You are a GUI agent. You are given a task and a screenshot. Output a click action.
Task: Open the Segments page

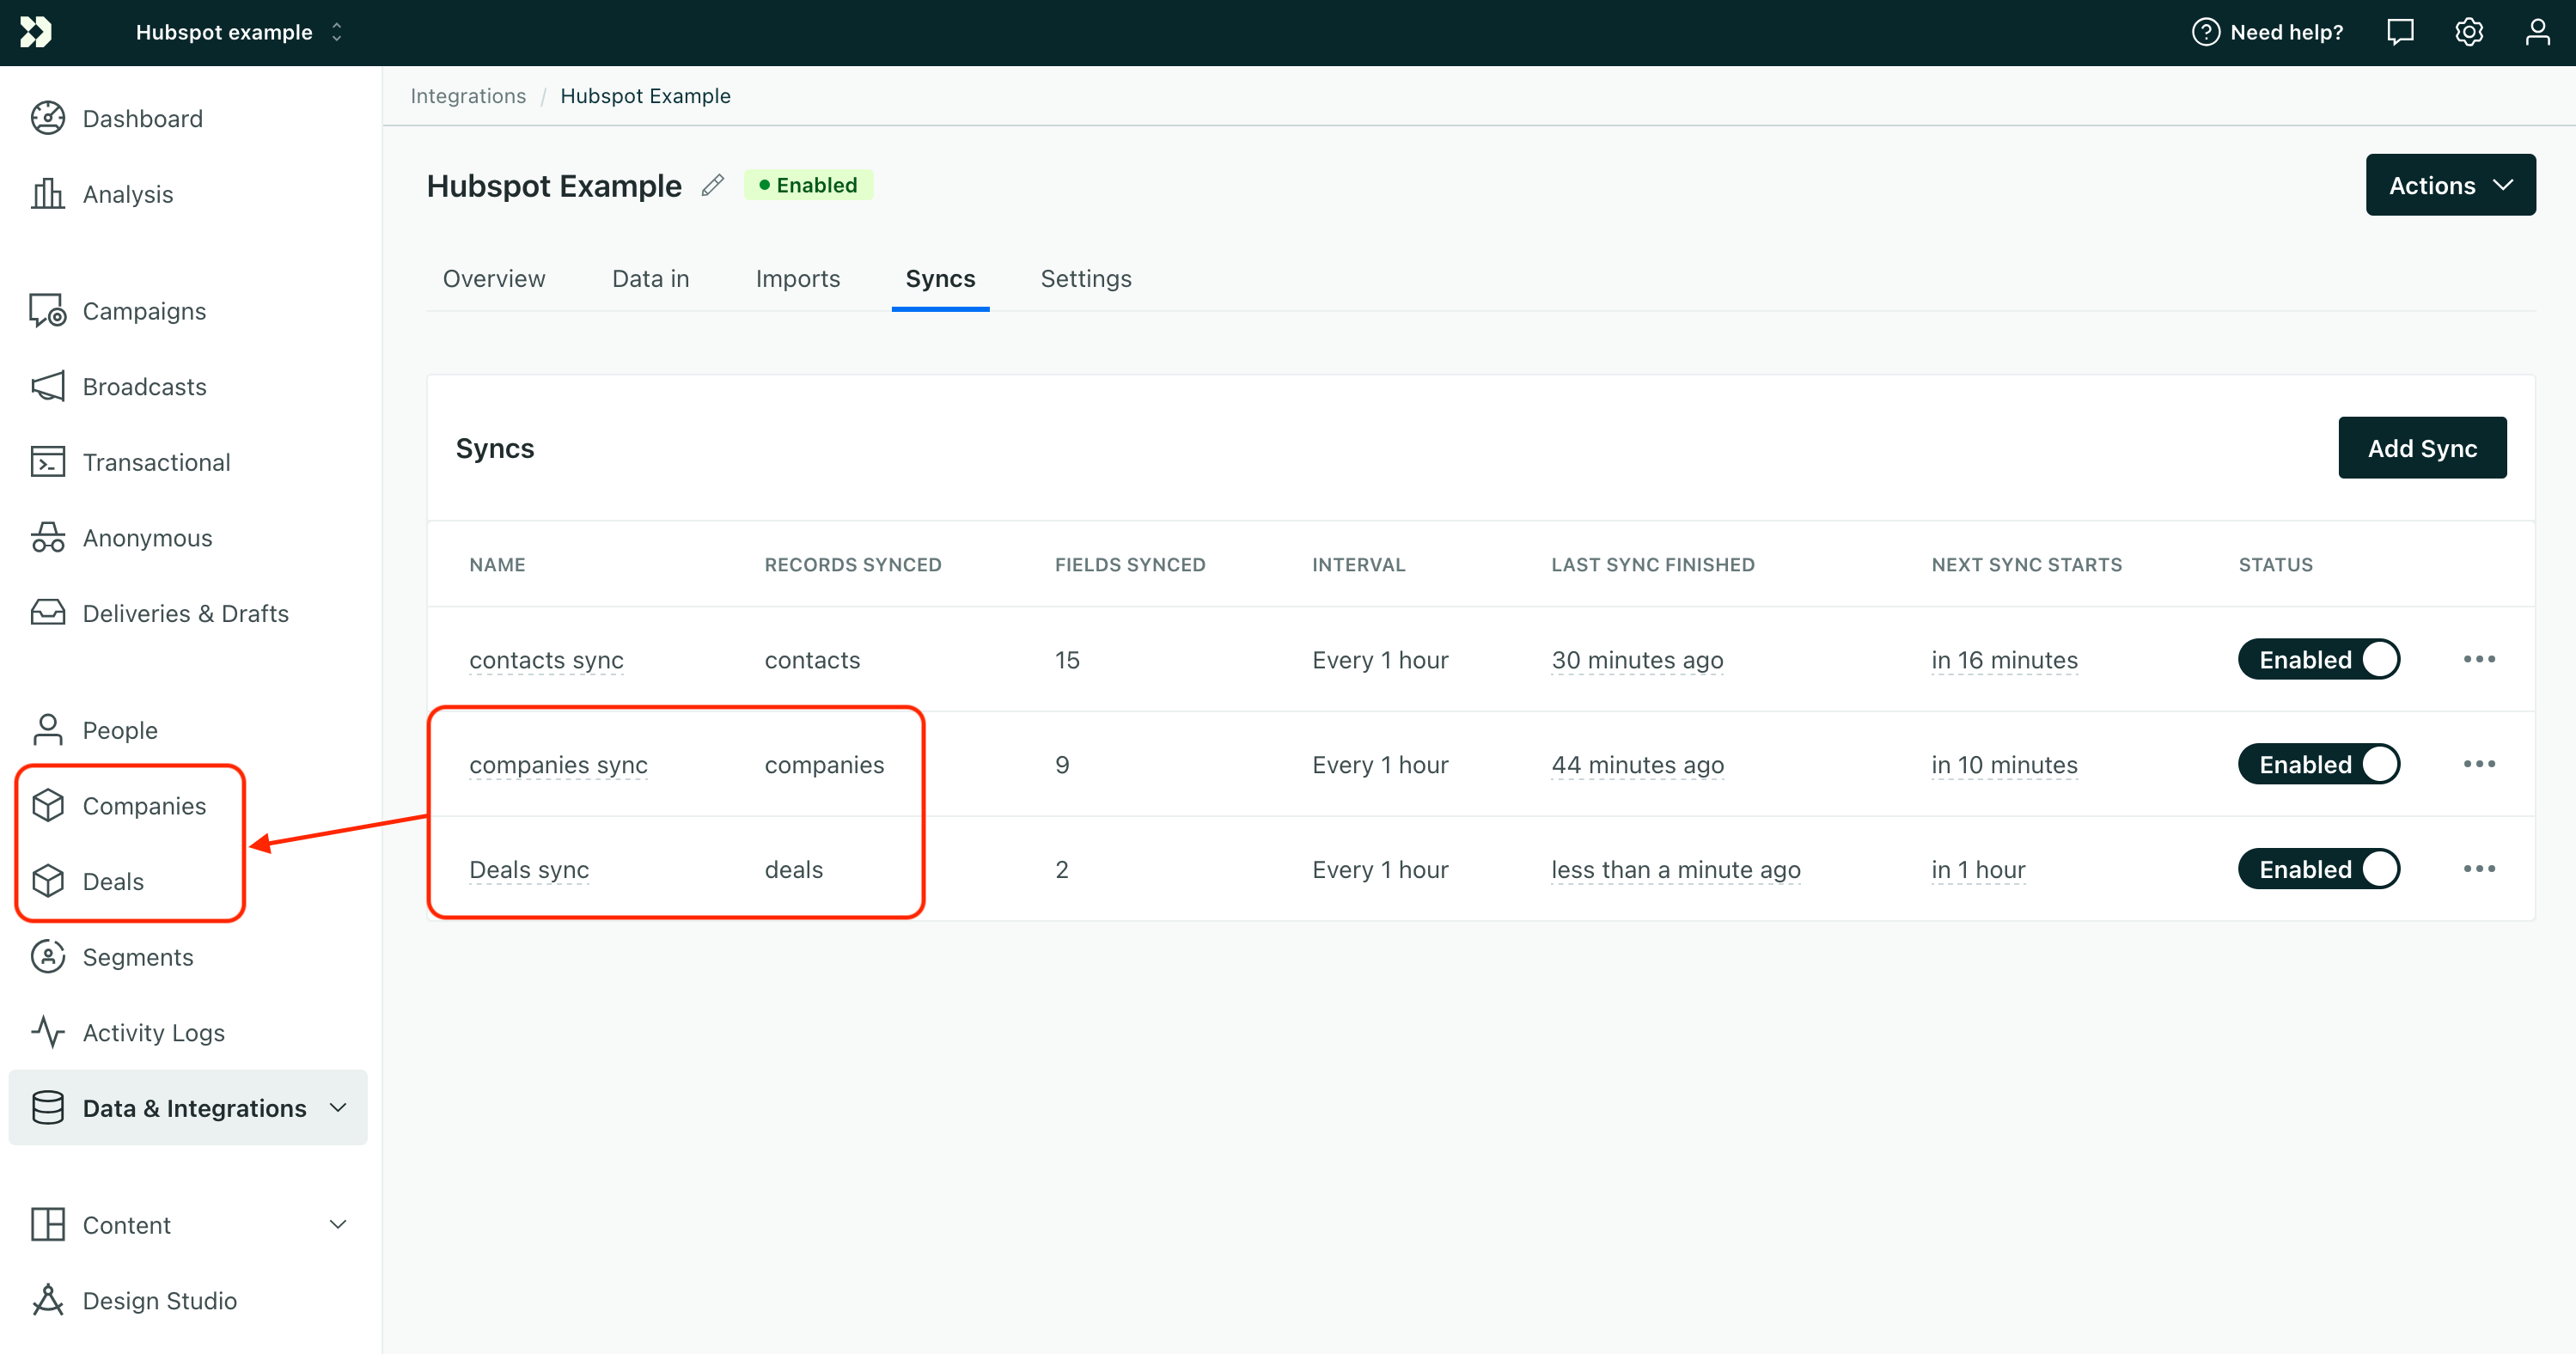[138, 956]
